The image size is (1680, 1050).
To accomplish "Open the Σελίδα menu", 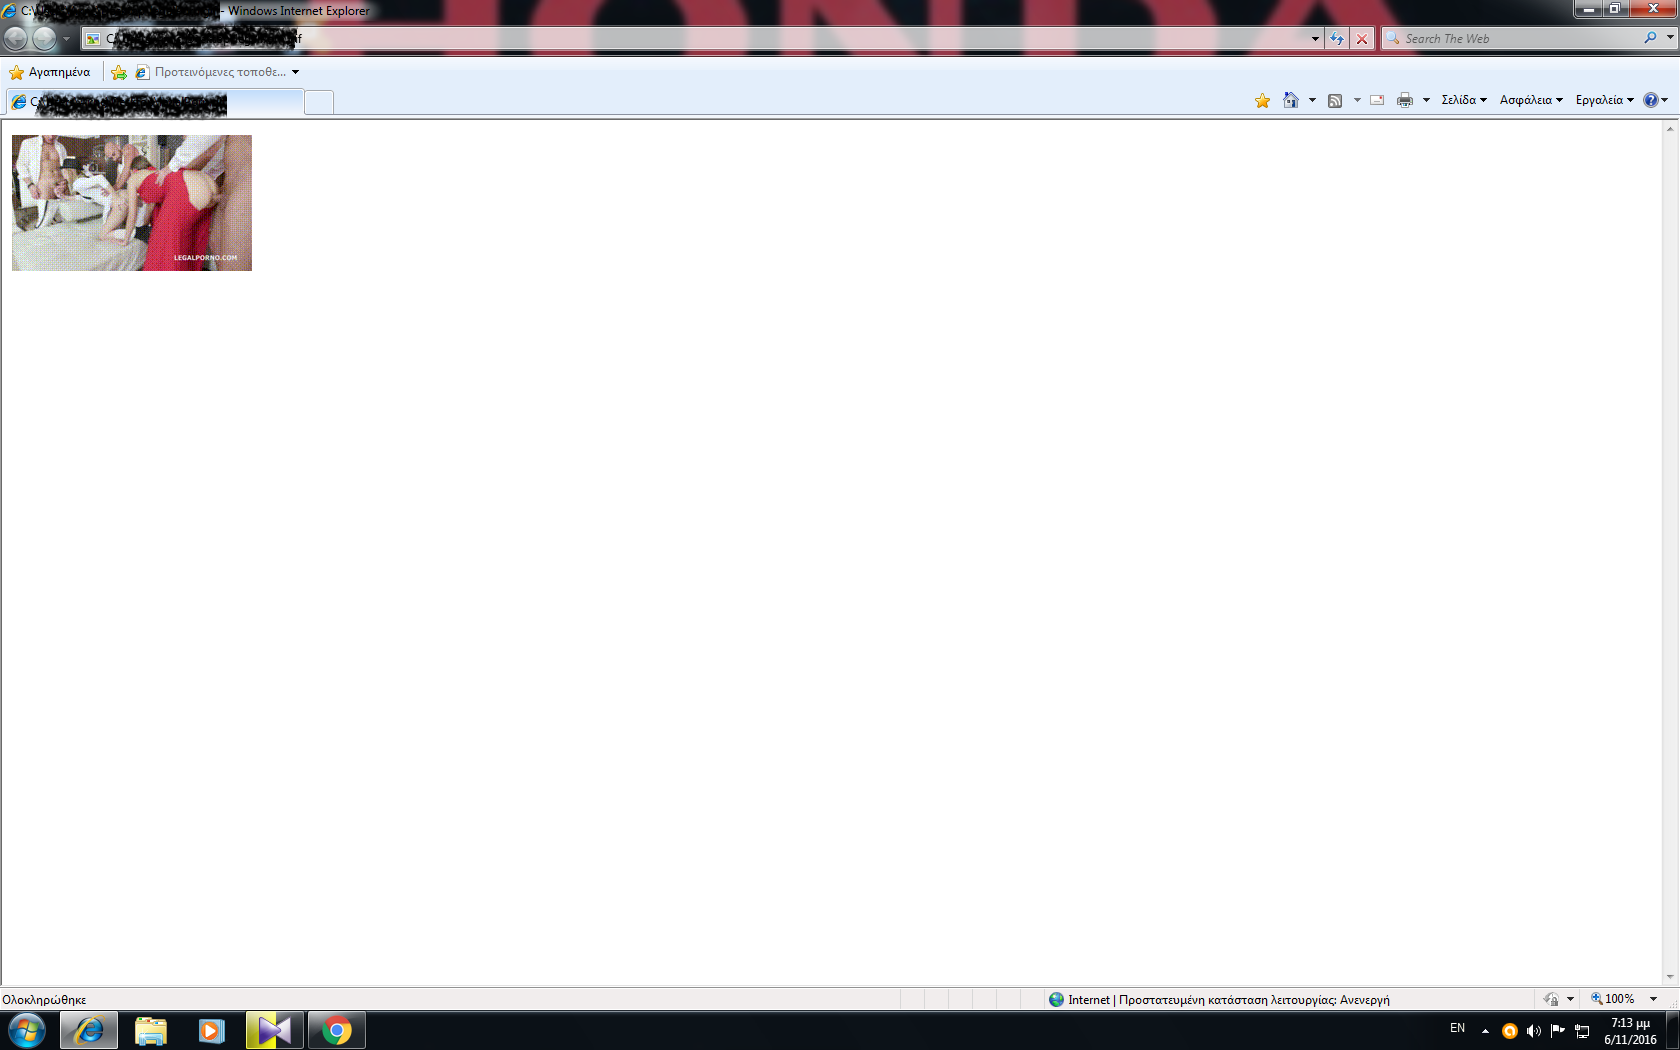I will coord(1463,100).
